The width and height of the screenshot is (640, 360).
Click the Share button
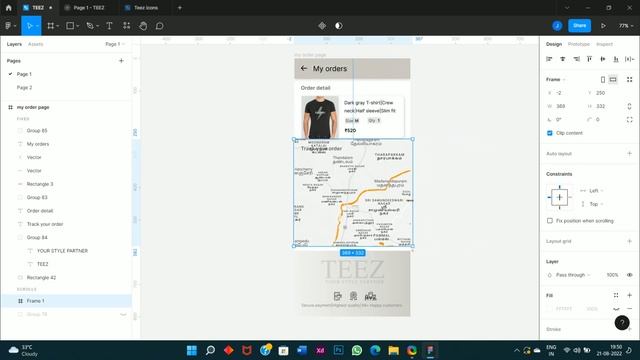(580, 26)
